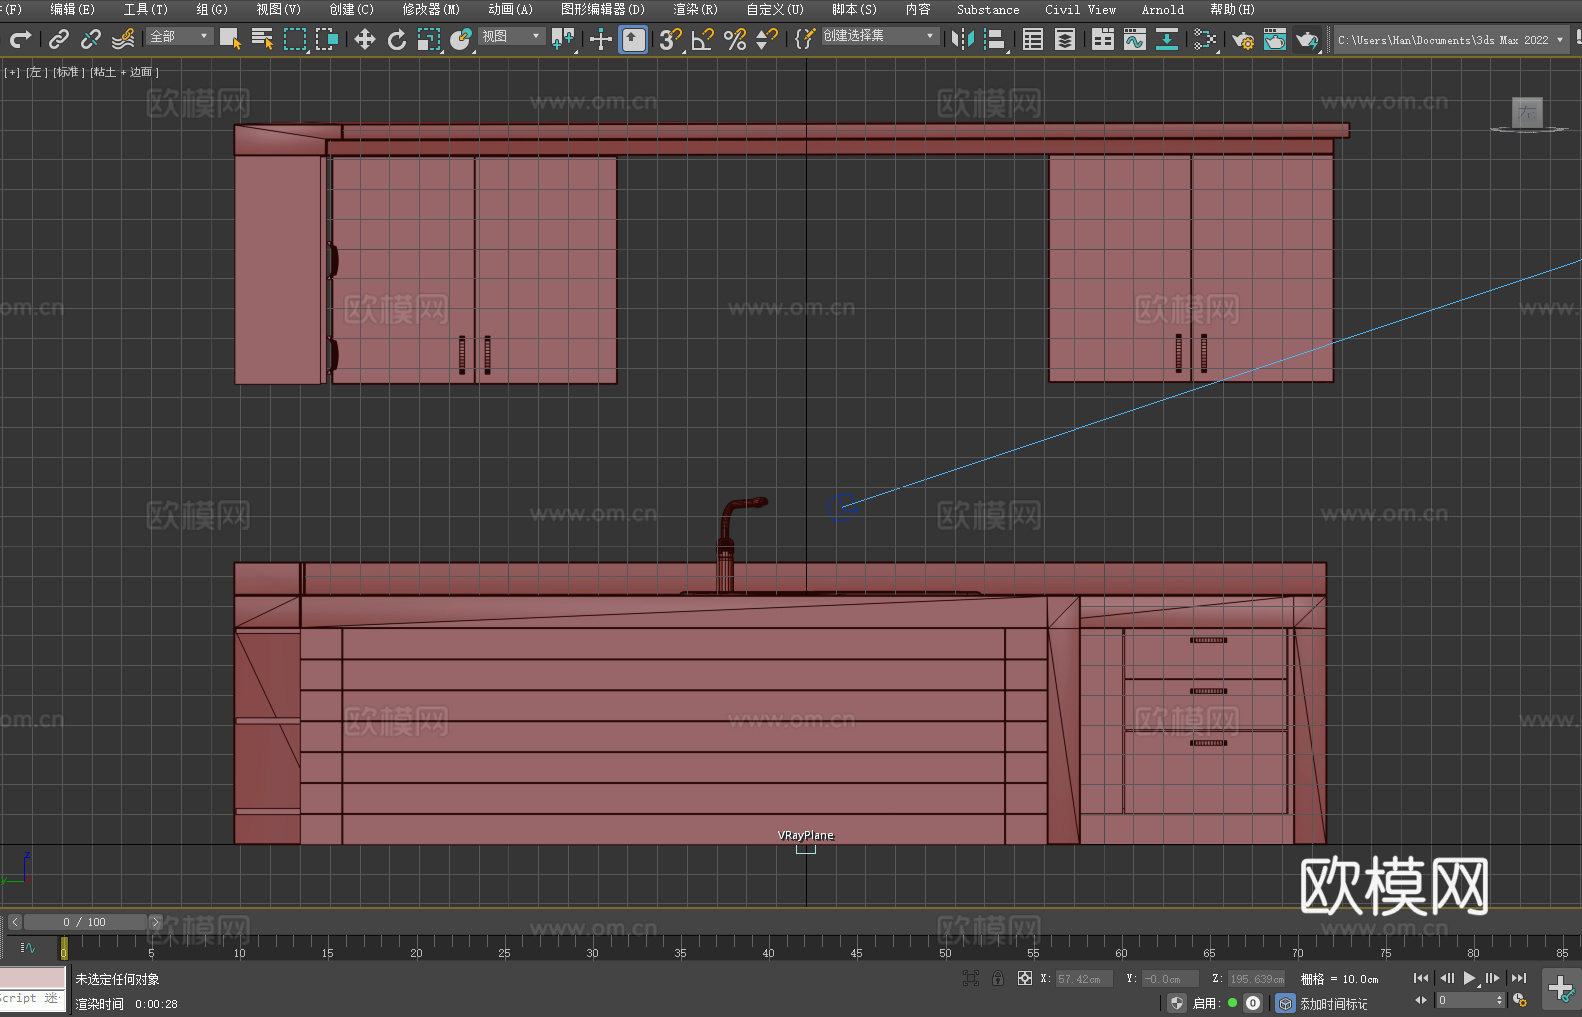
Task: Open Rendered Frame Window icon
Action: pyautogui.click(x=1275, y=39)
